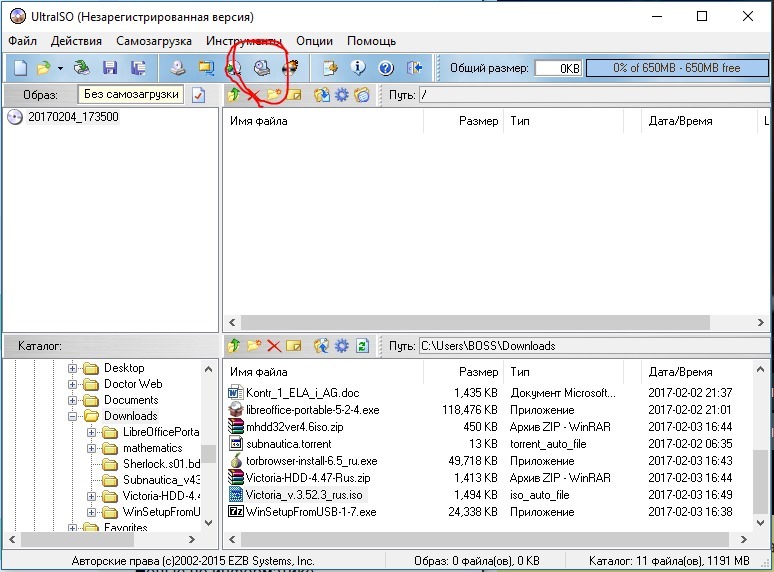The image size is (774, 572).
Task: Select the Sherlock.s01.bd folder in the tree
Action: coord(161,464)
